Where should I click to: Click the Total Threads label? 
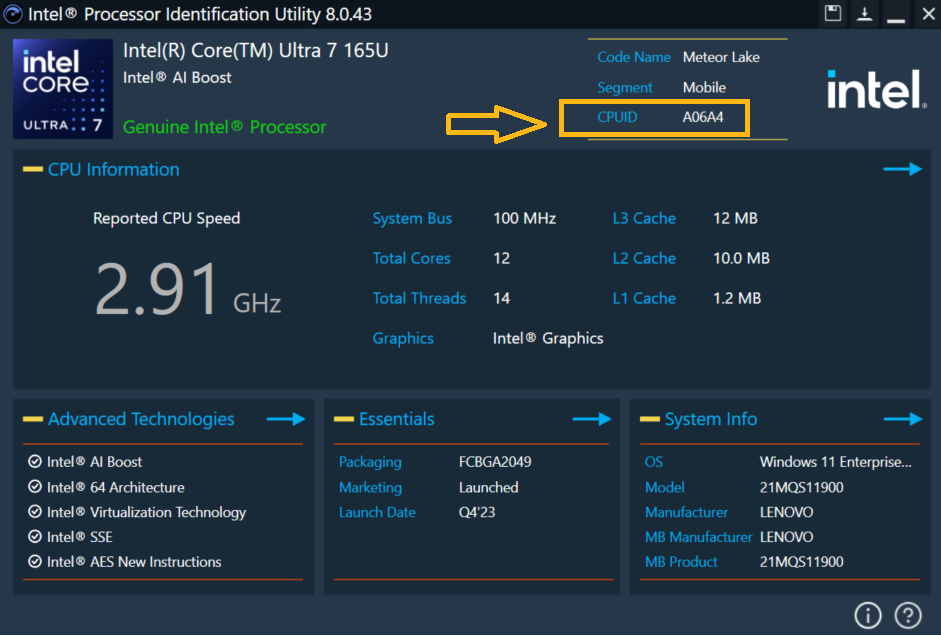(419, 298)
